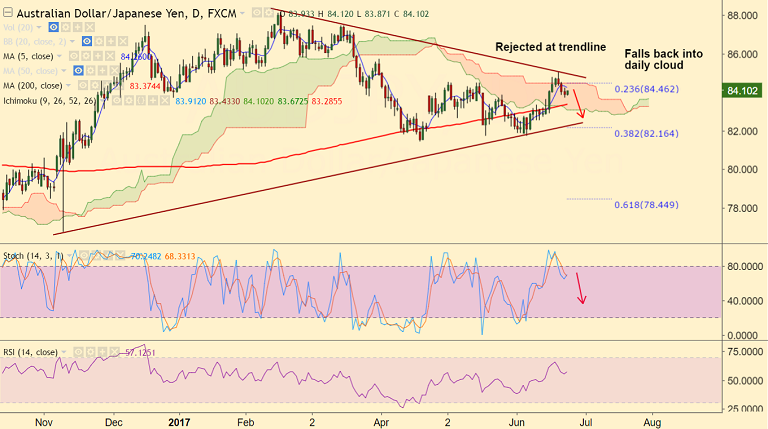The image size is (768, 429).
Task: Open settings gear for MA (50, close)
Action: click(91, 71)
